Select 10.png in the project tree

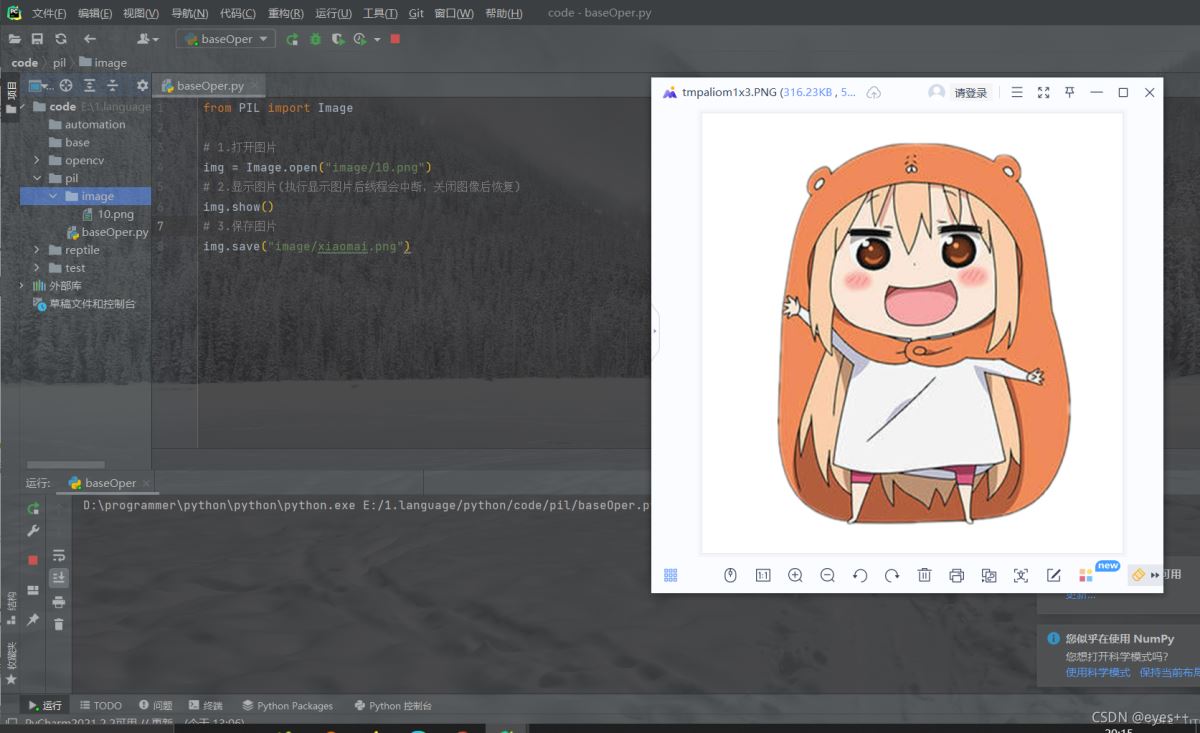[115, 214]
